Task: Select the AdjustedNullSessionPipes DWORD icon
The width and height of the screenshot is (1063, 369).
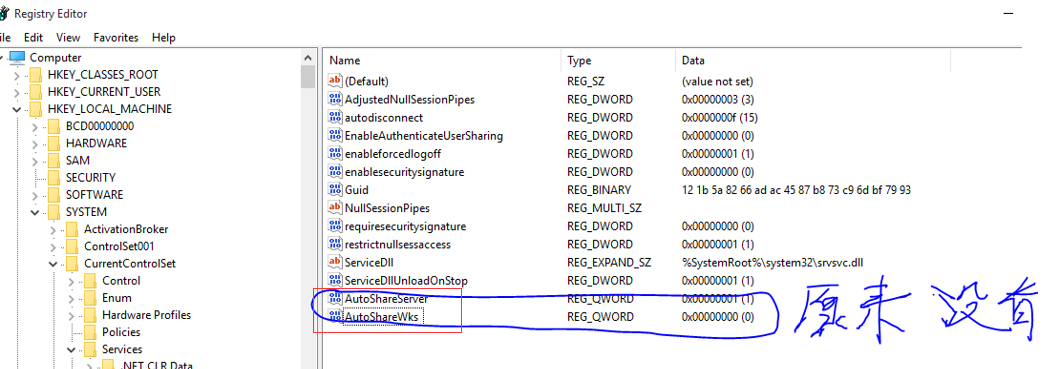Action: 335,100
